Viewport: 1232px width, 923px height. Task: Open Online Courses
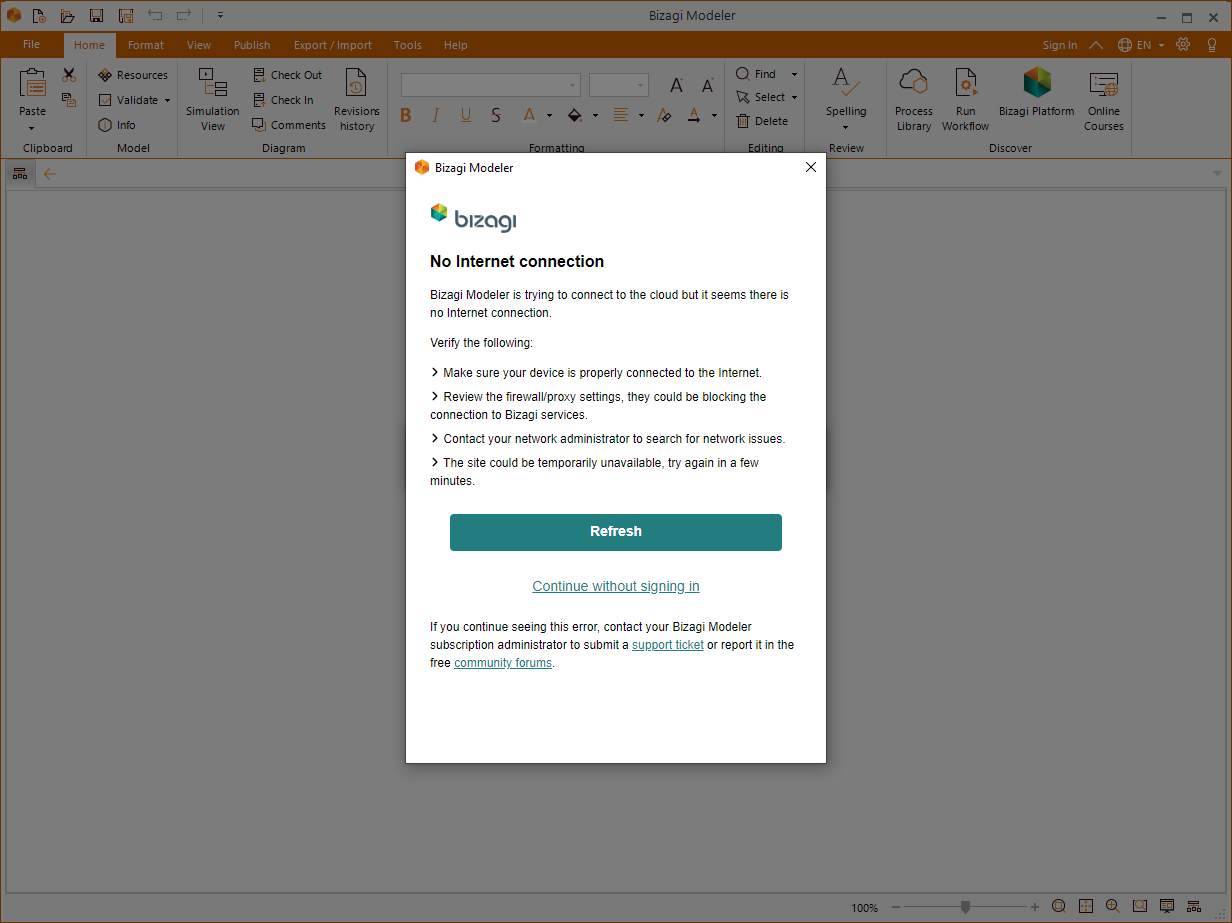(x=1104, y=99)
